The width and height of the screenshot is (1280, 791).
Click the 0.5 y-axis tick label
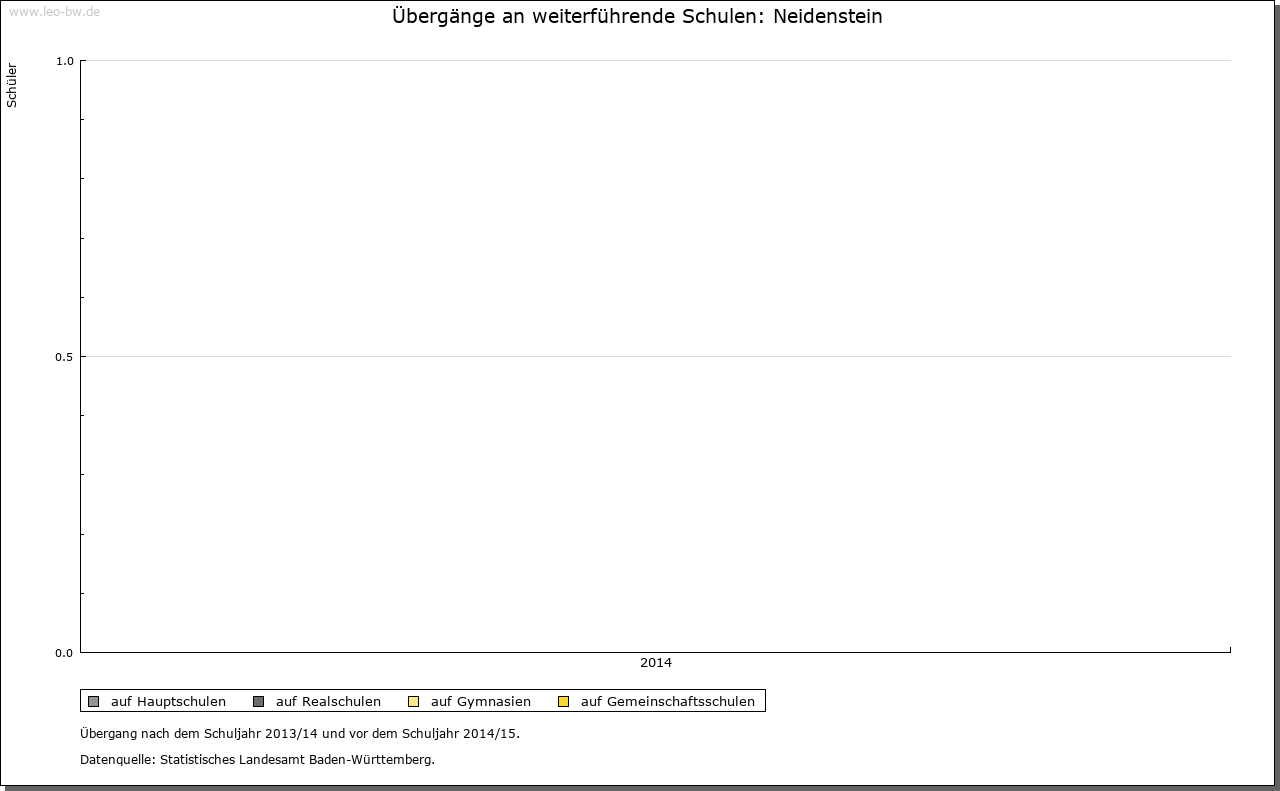coord(64,357)
